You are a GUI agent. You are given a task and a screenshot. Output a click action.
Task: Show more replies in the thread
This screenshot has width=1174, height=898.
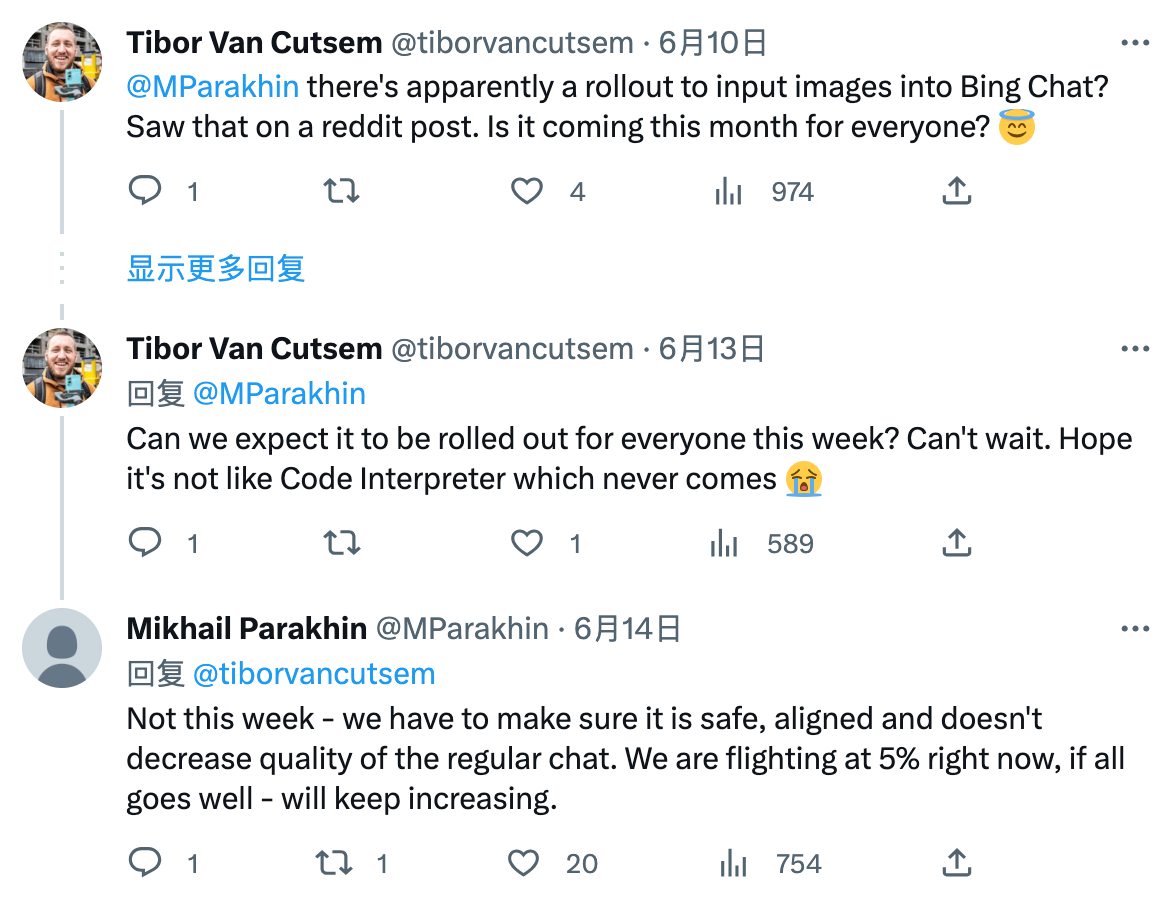pos(216,269)
